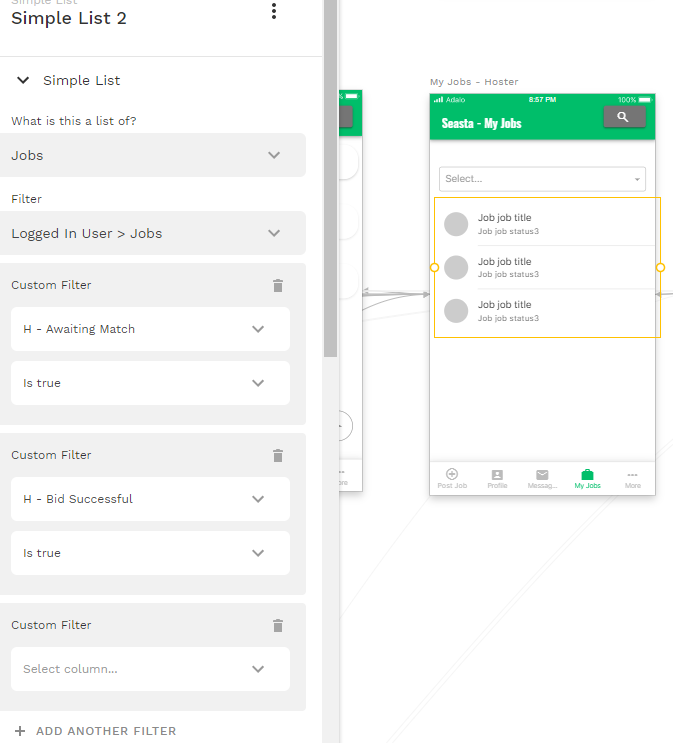
Task: Open the three-dot options menu
Action: click(273, 11)
